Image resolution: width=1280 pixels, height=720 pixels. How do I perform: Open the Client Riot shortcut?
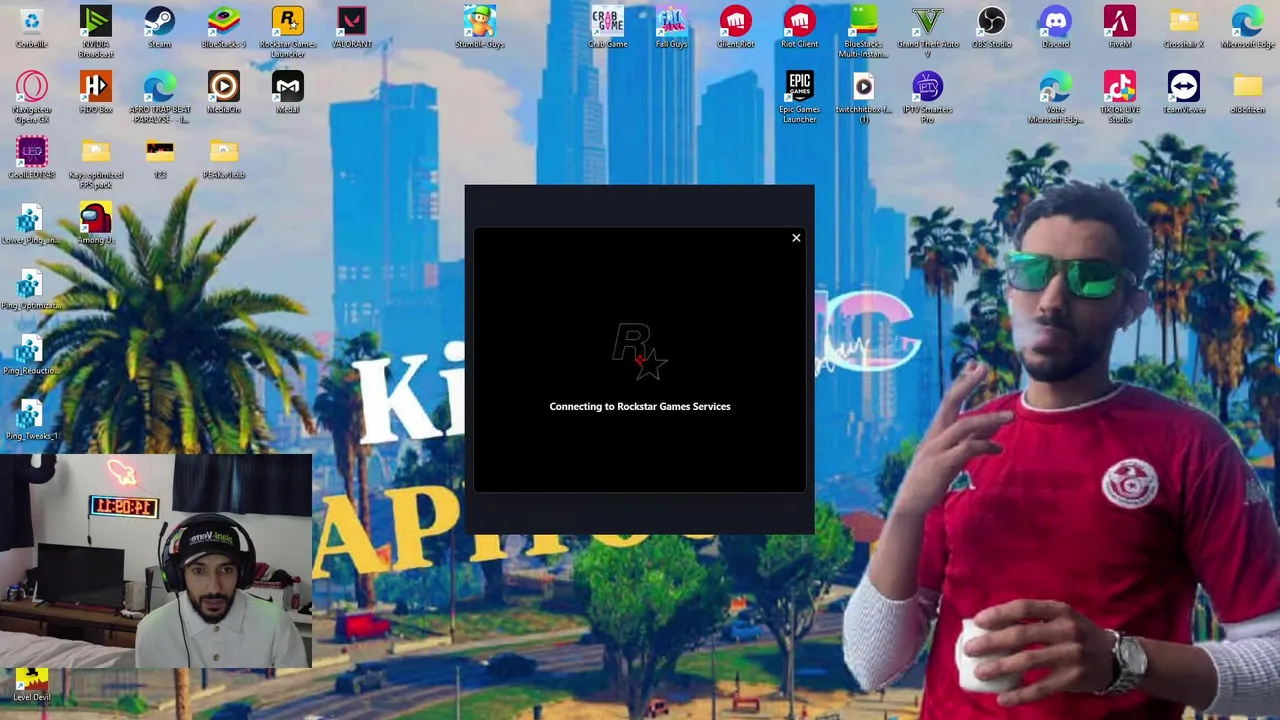[x=736, y=28]
